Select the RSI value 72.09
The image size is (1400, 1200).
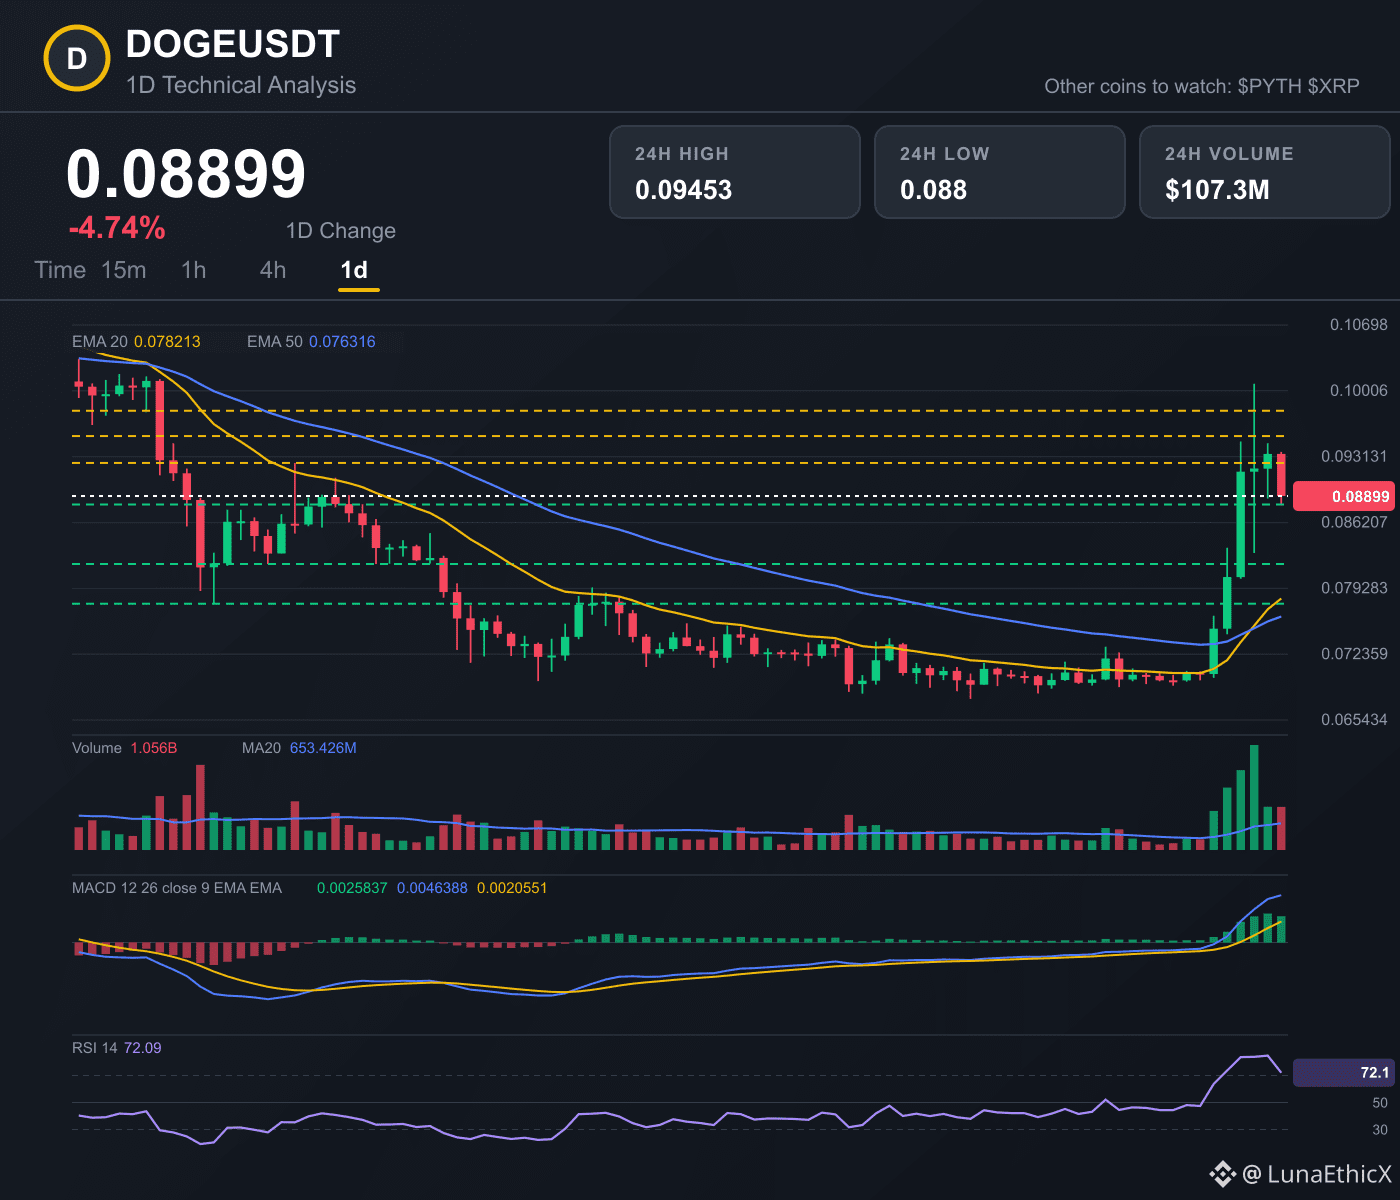[x=143, y=1048]
